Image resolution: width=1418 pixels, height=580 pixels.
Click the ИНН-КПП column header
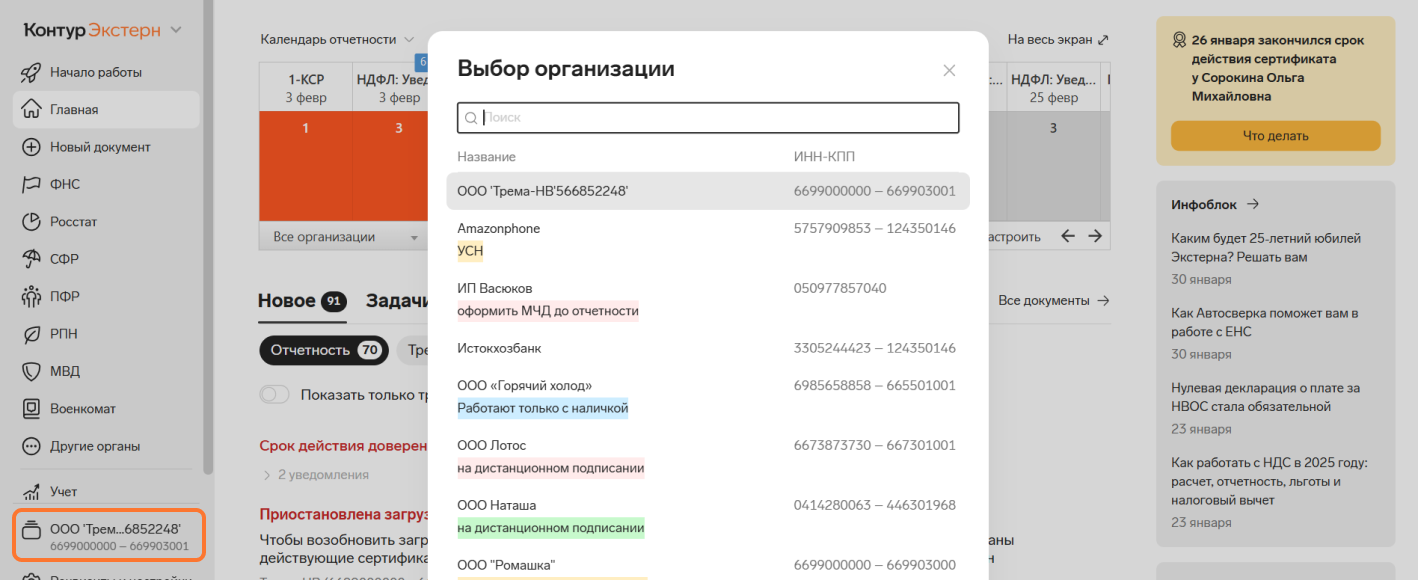coord(824,157)
